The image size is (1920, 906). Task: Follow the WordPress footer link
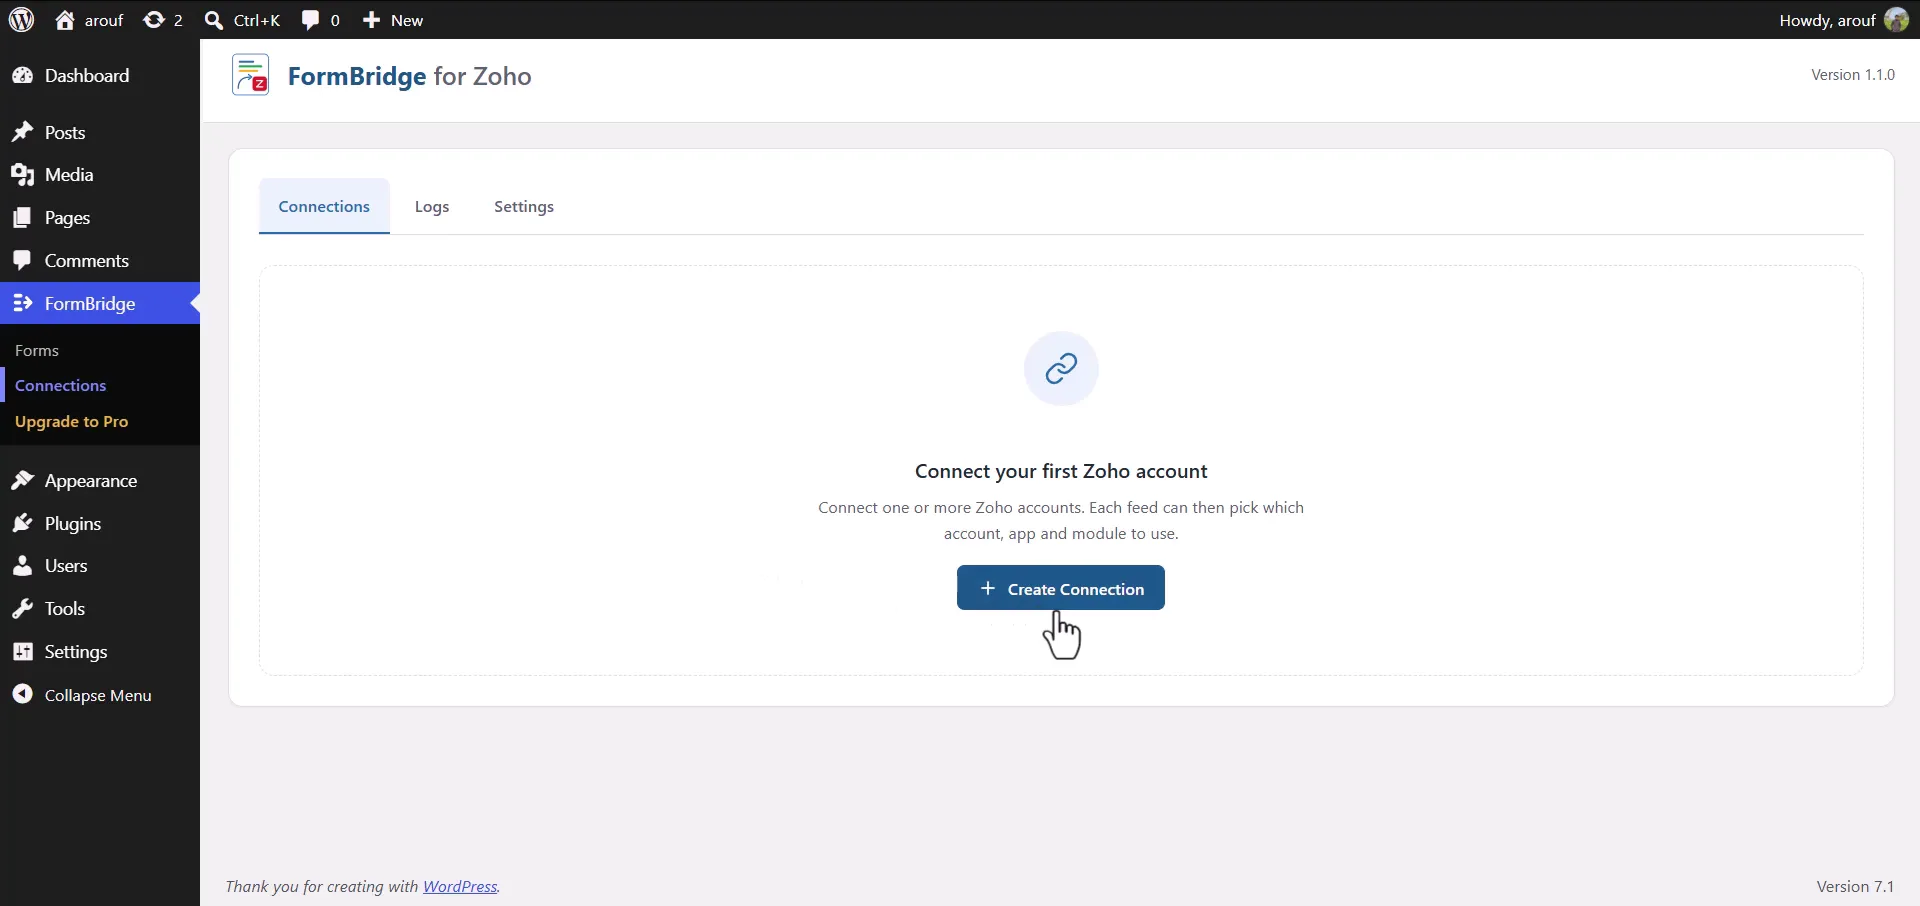[460, 886]
